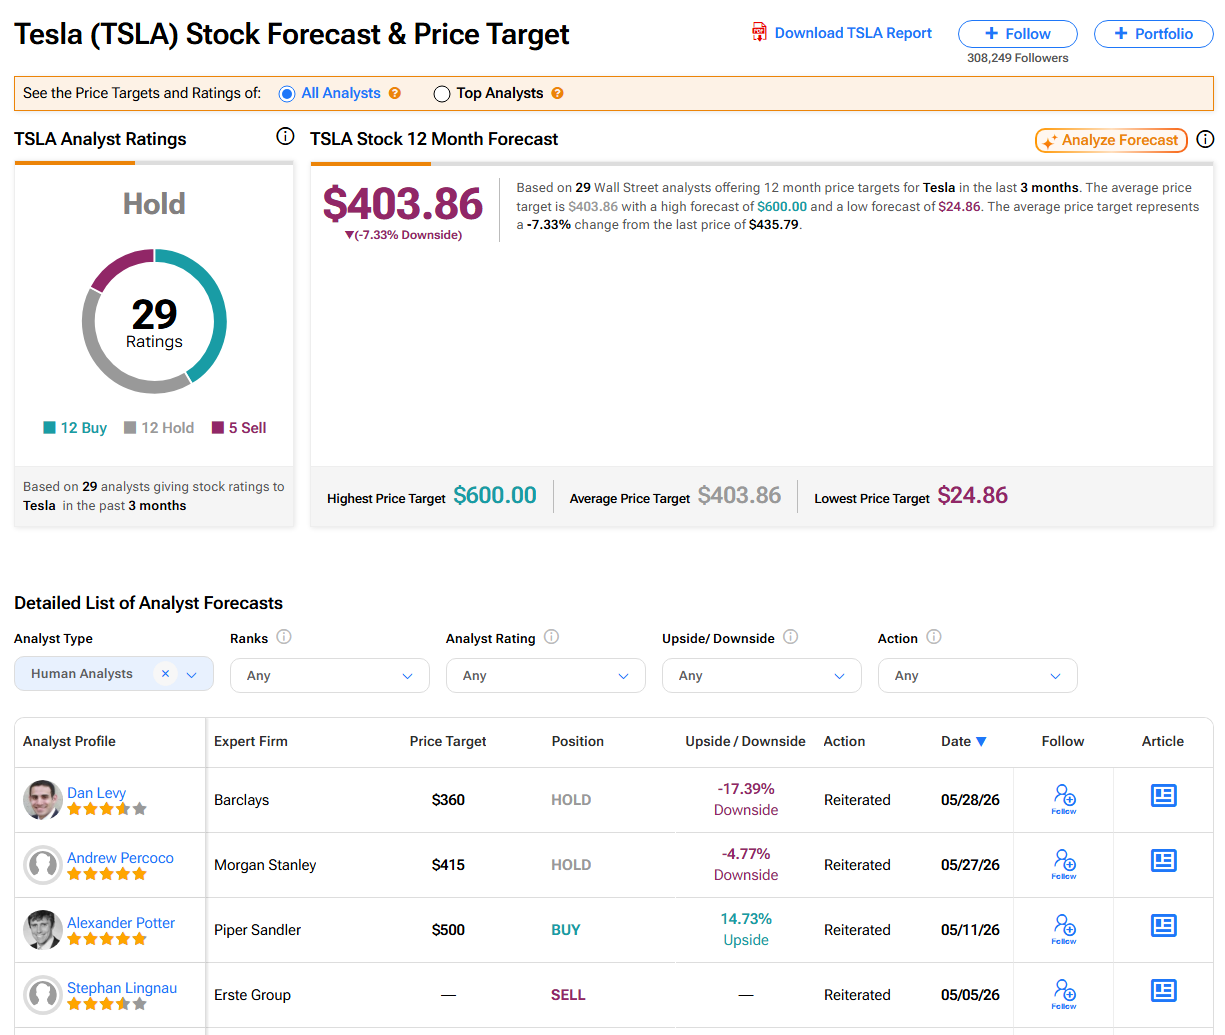This screenshot has height=1035, width=1225.
Task: Open Stephan Lingnau's analyst profile
Action: point(122,987)
